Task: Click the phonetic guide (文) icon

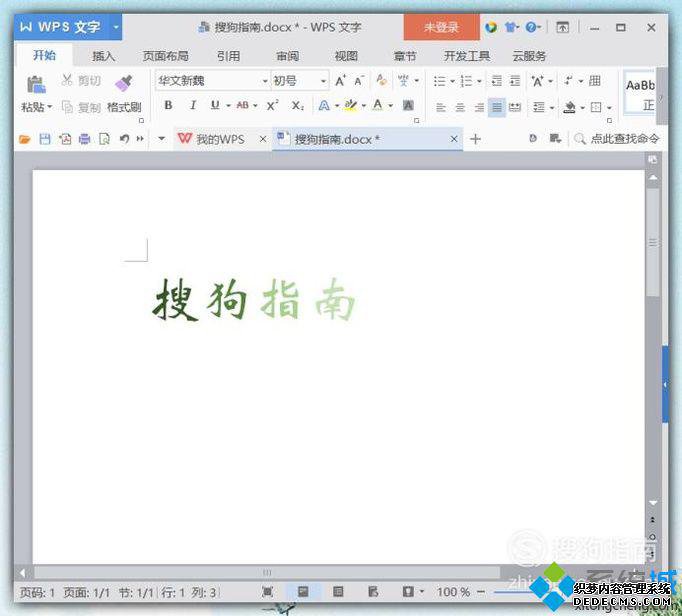Action: click(403, 80)
